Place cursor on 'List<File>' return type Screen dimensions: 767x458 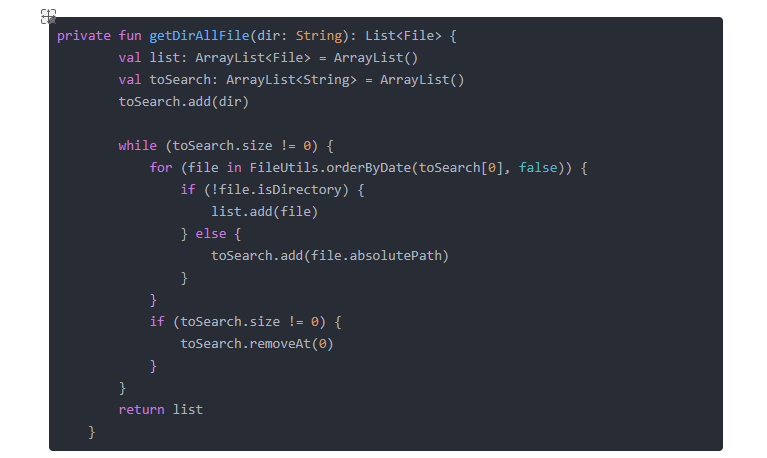(x=403, y=36)
